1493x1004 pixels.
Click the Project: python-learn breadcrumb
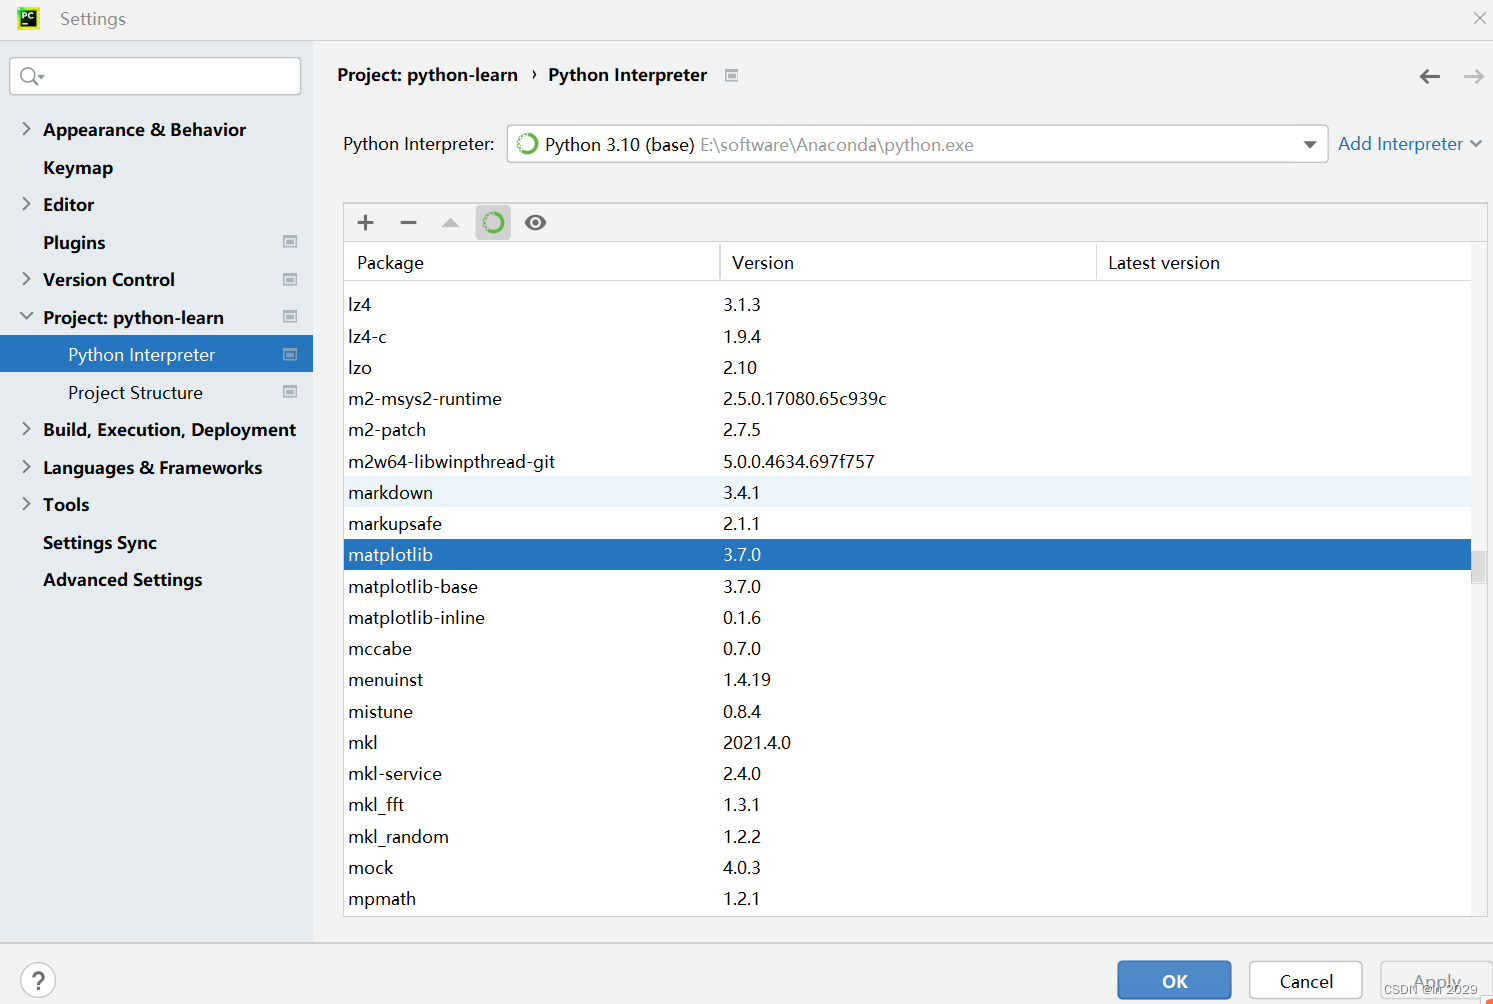(x=427, y=75)
